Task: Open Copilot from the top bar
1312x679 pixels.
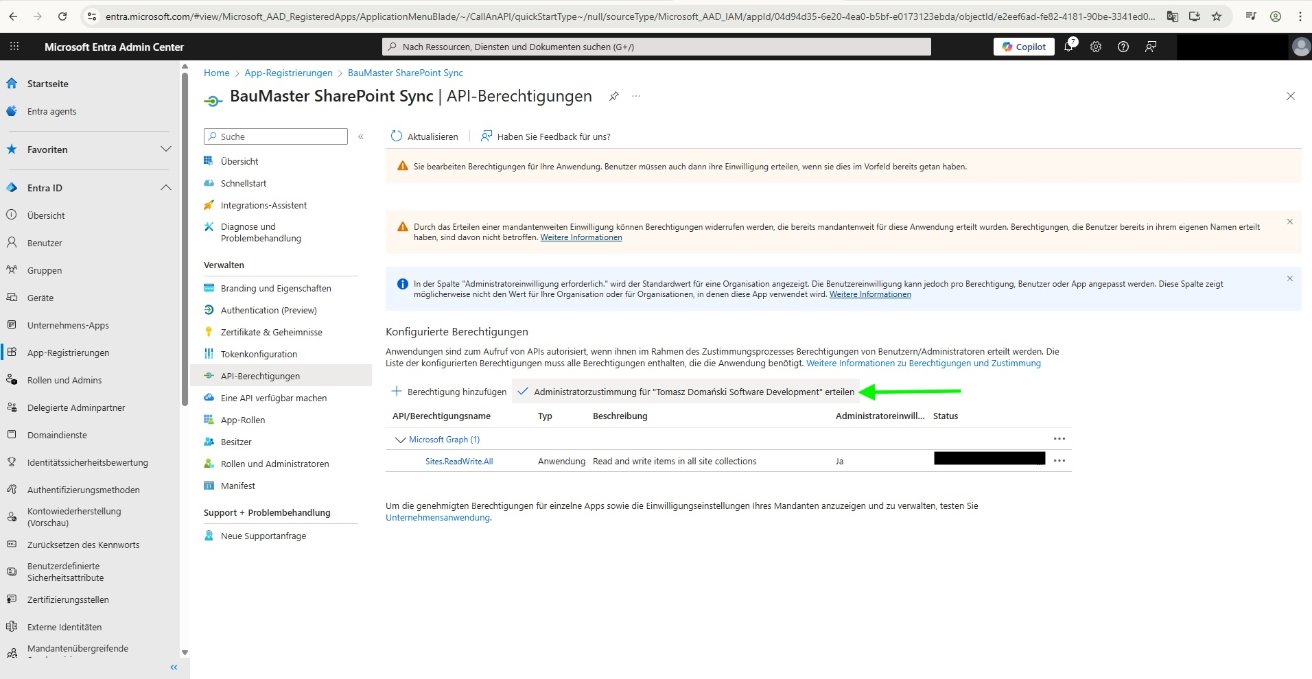Action: click(1021, 46)
